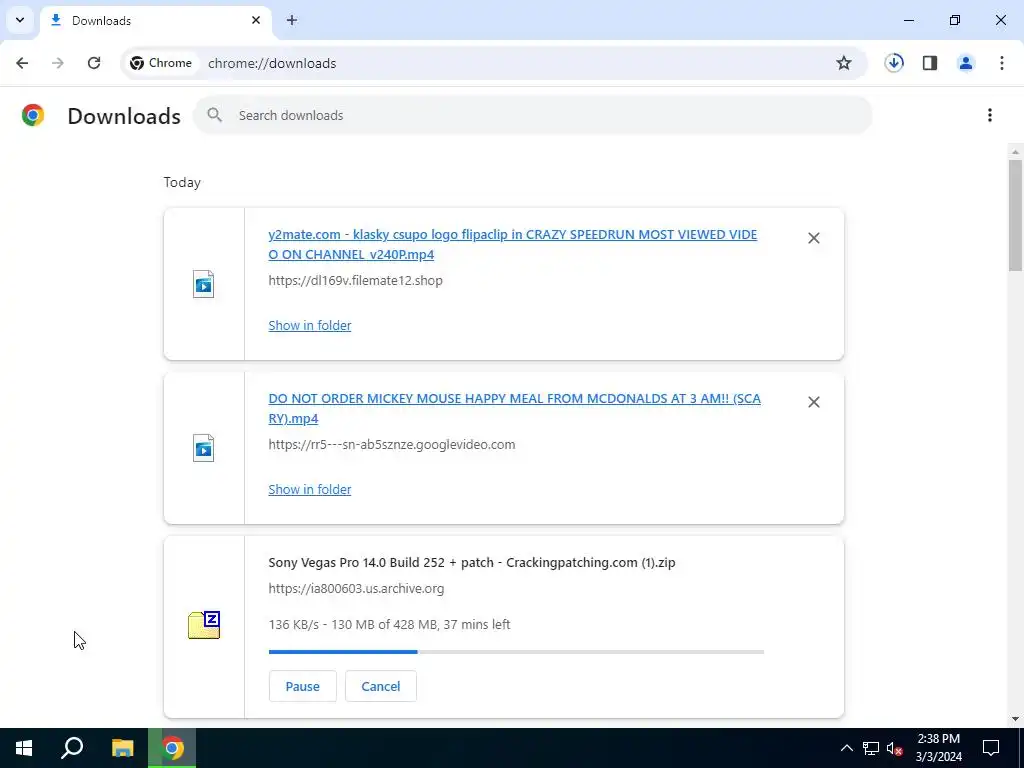Open Windows taskbar search
This screenshot has height=768, width=1024.
[72, 748]
